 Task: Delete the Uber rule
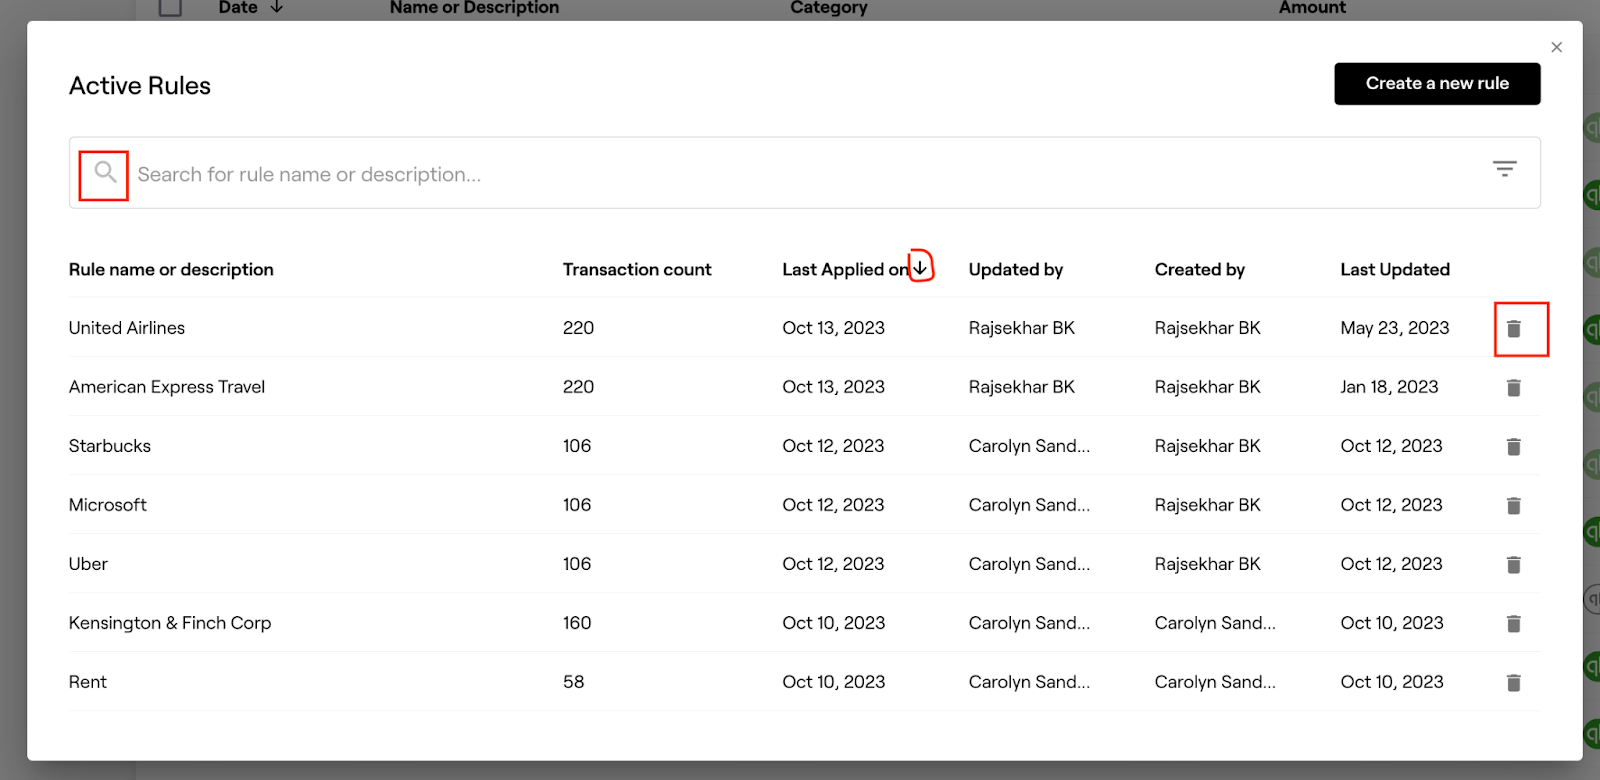point(1513,564)
